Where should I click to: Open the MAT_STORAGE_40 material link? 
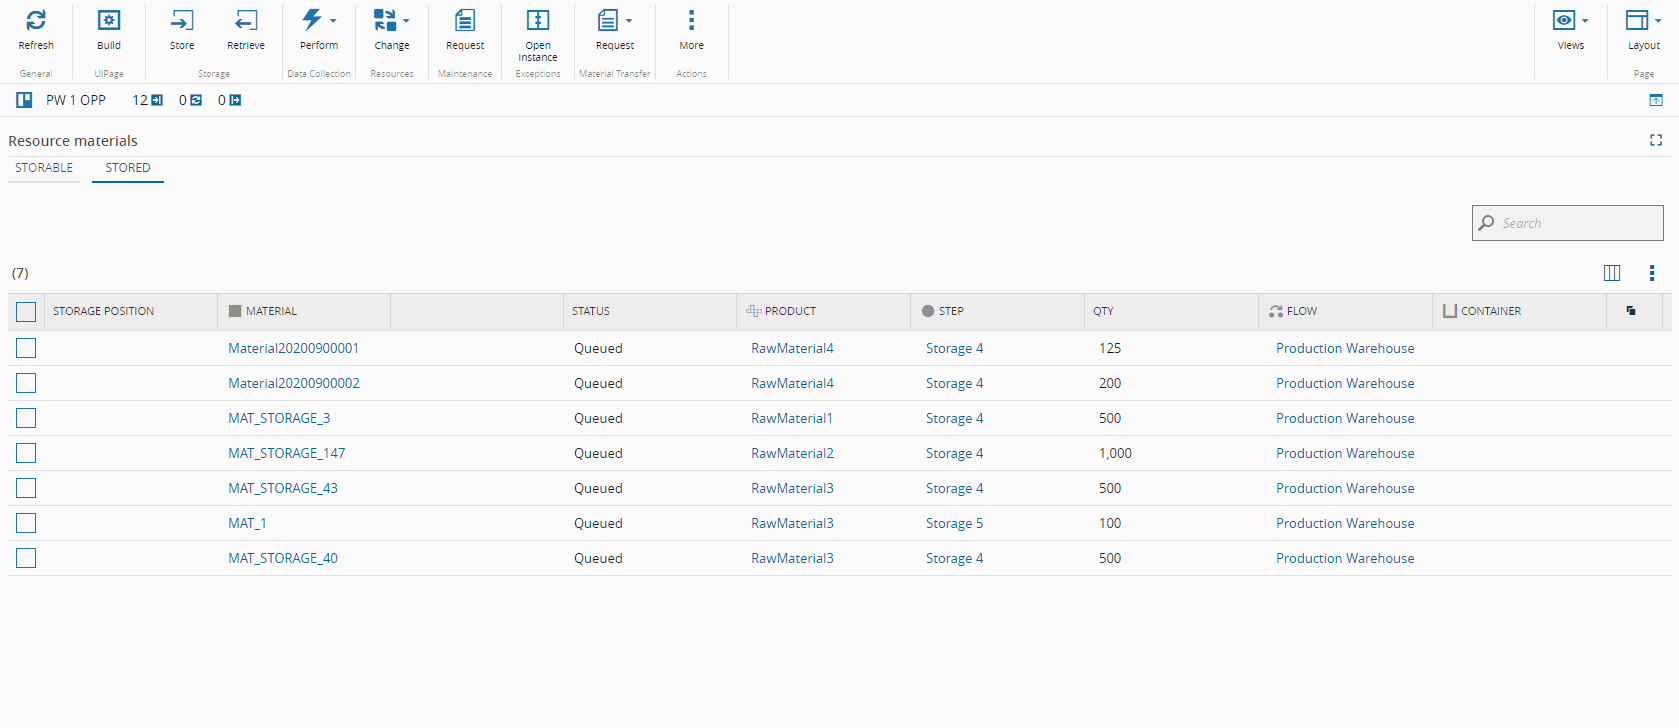point(283,558)
